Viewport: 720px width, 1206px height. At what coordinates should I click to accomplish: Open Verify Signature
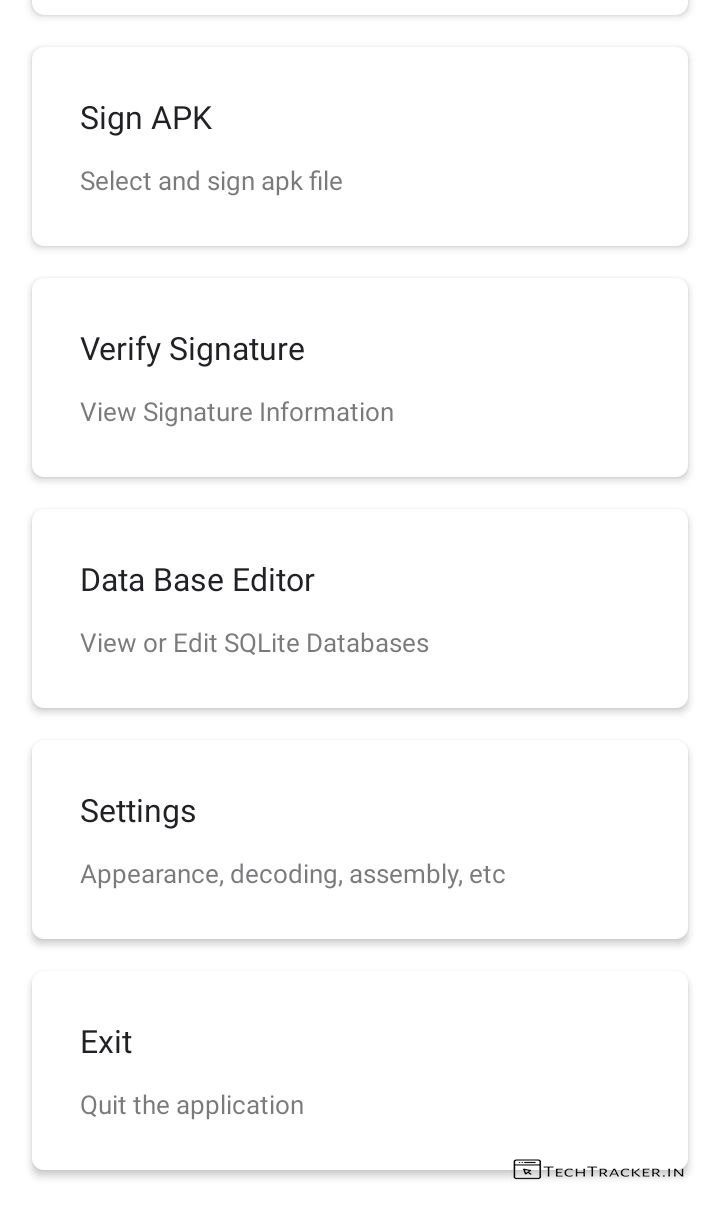click(192, 349)
